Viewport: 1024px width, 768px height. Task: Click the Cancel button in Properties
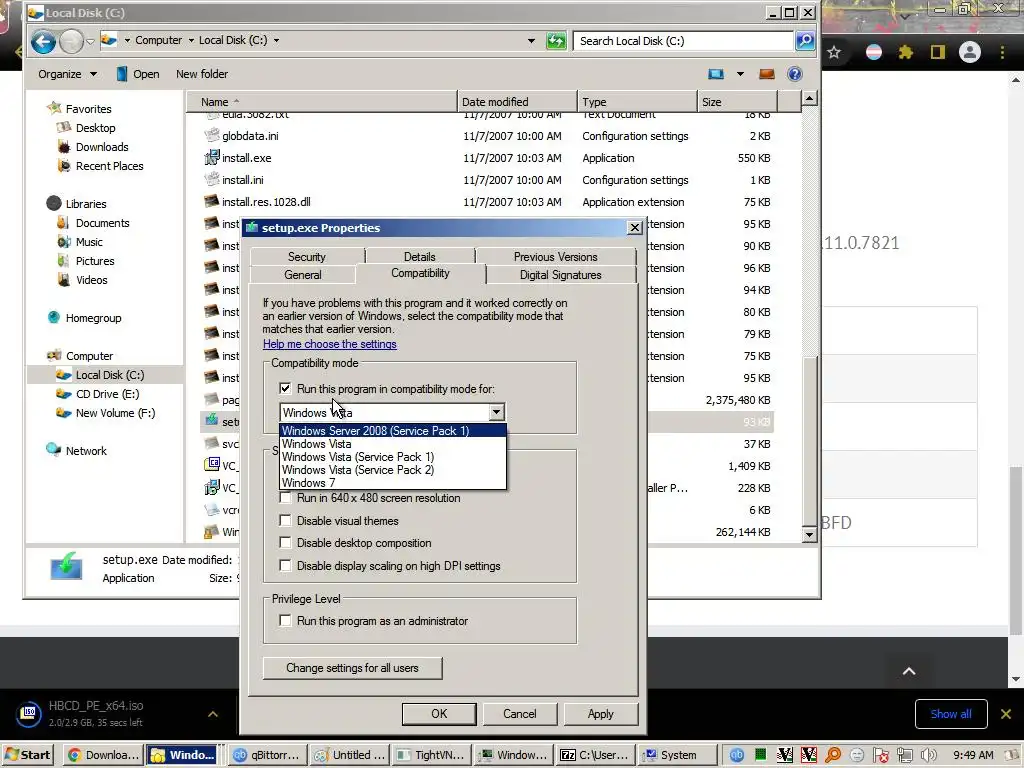519,714
